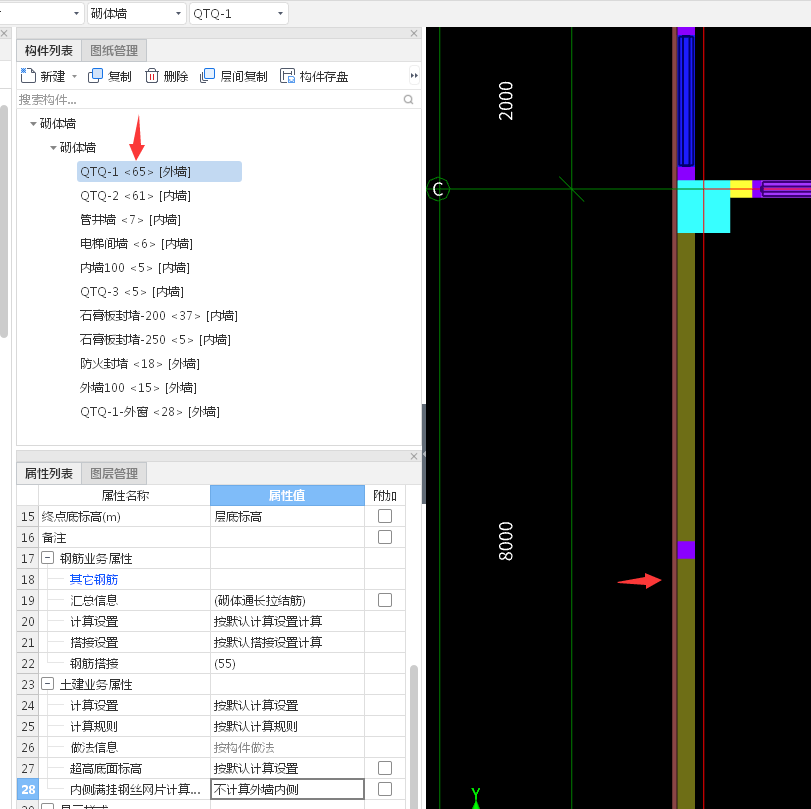Click the 删除 (Delete) trash icon
Viewport: 811px width, 809px height.
(x=152, y=76)
